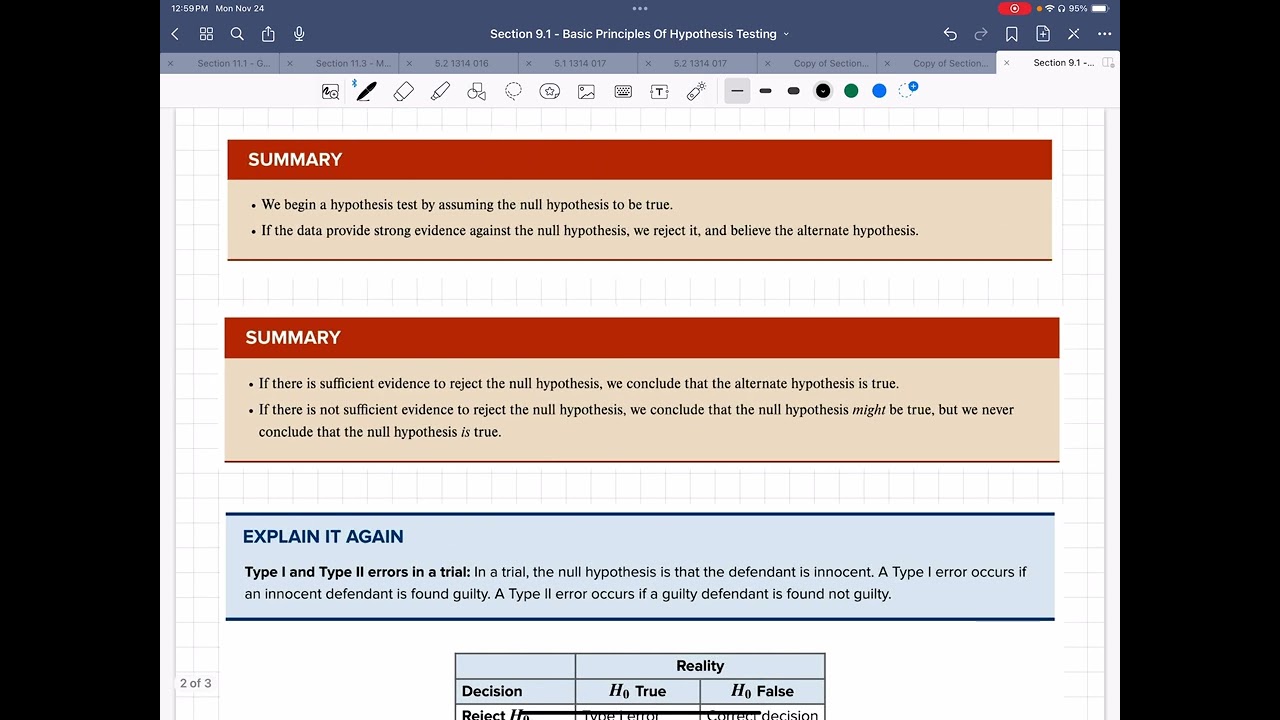Tap the 2 of 3 page indicator
1280x720 pixels.
(195, 683)
